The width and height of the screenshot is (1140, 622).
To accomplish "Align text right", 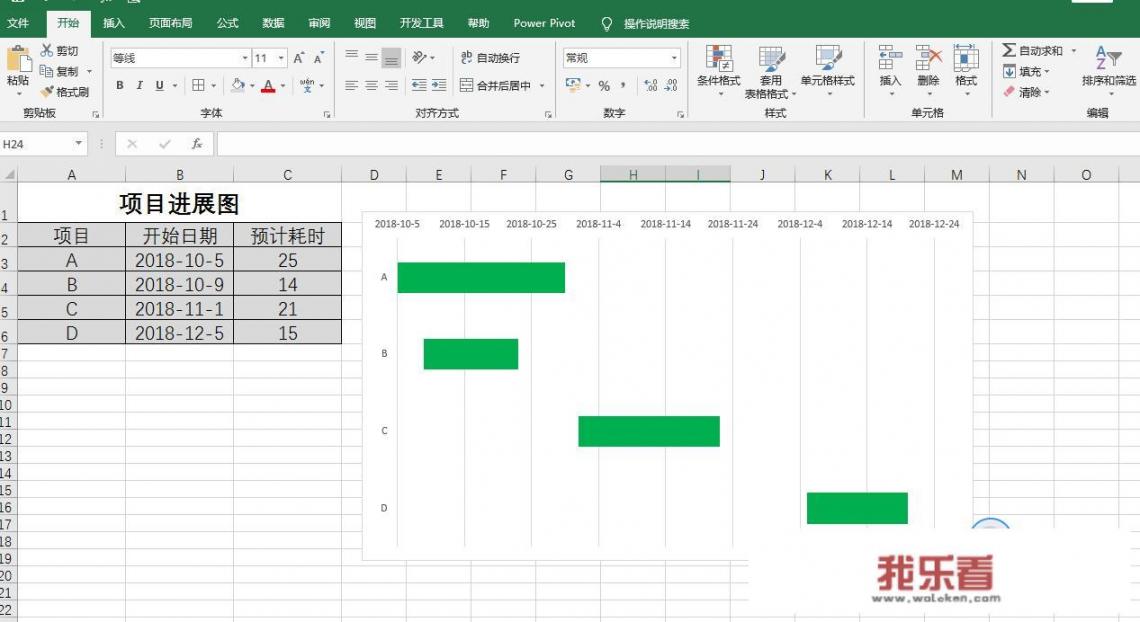I will (391, 86).
